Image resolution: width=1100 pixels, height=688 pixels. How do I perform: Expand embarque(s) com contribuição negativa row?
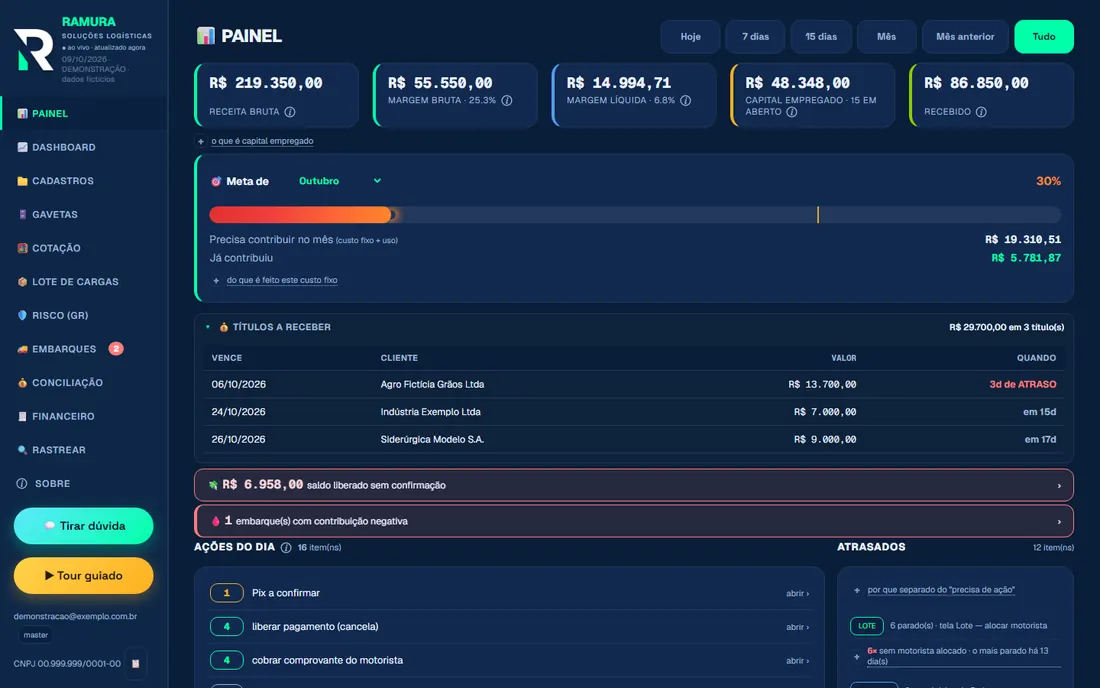point(633,521)
